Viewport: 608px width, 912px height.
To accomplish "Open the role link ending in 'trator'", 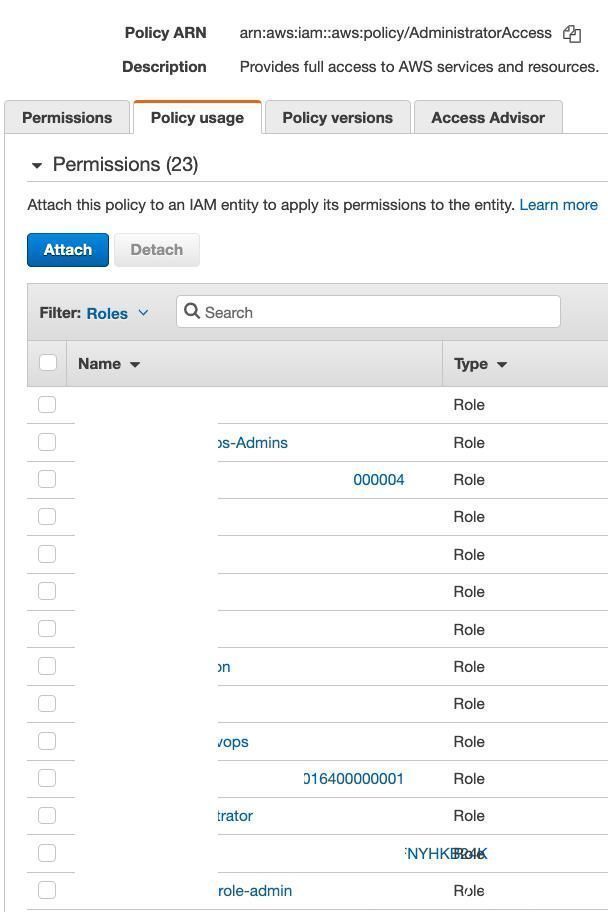I will click(235, 816).
